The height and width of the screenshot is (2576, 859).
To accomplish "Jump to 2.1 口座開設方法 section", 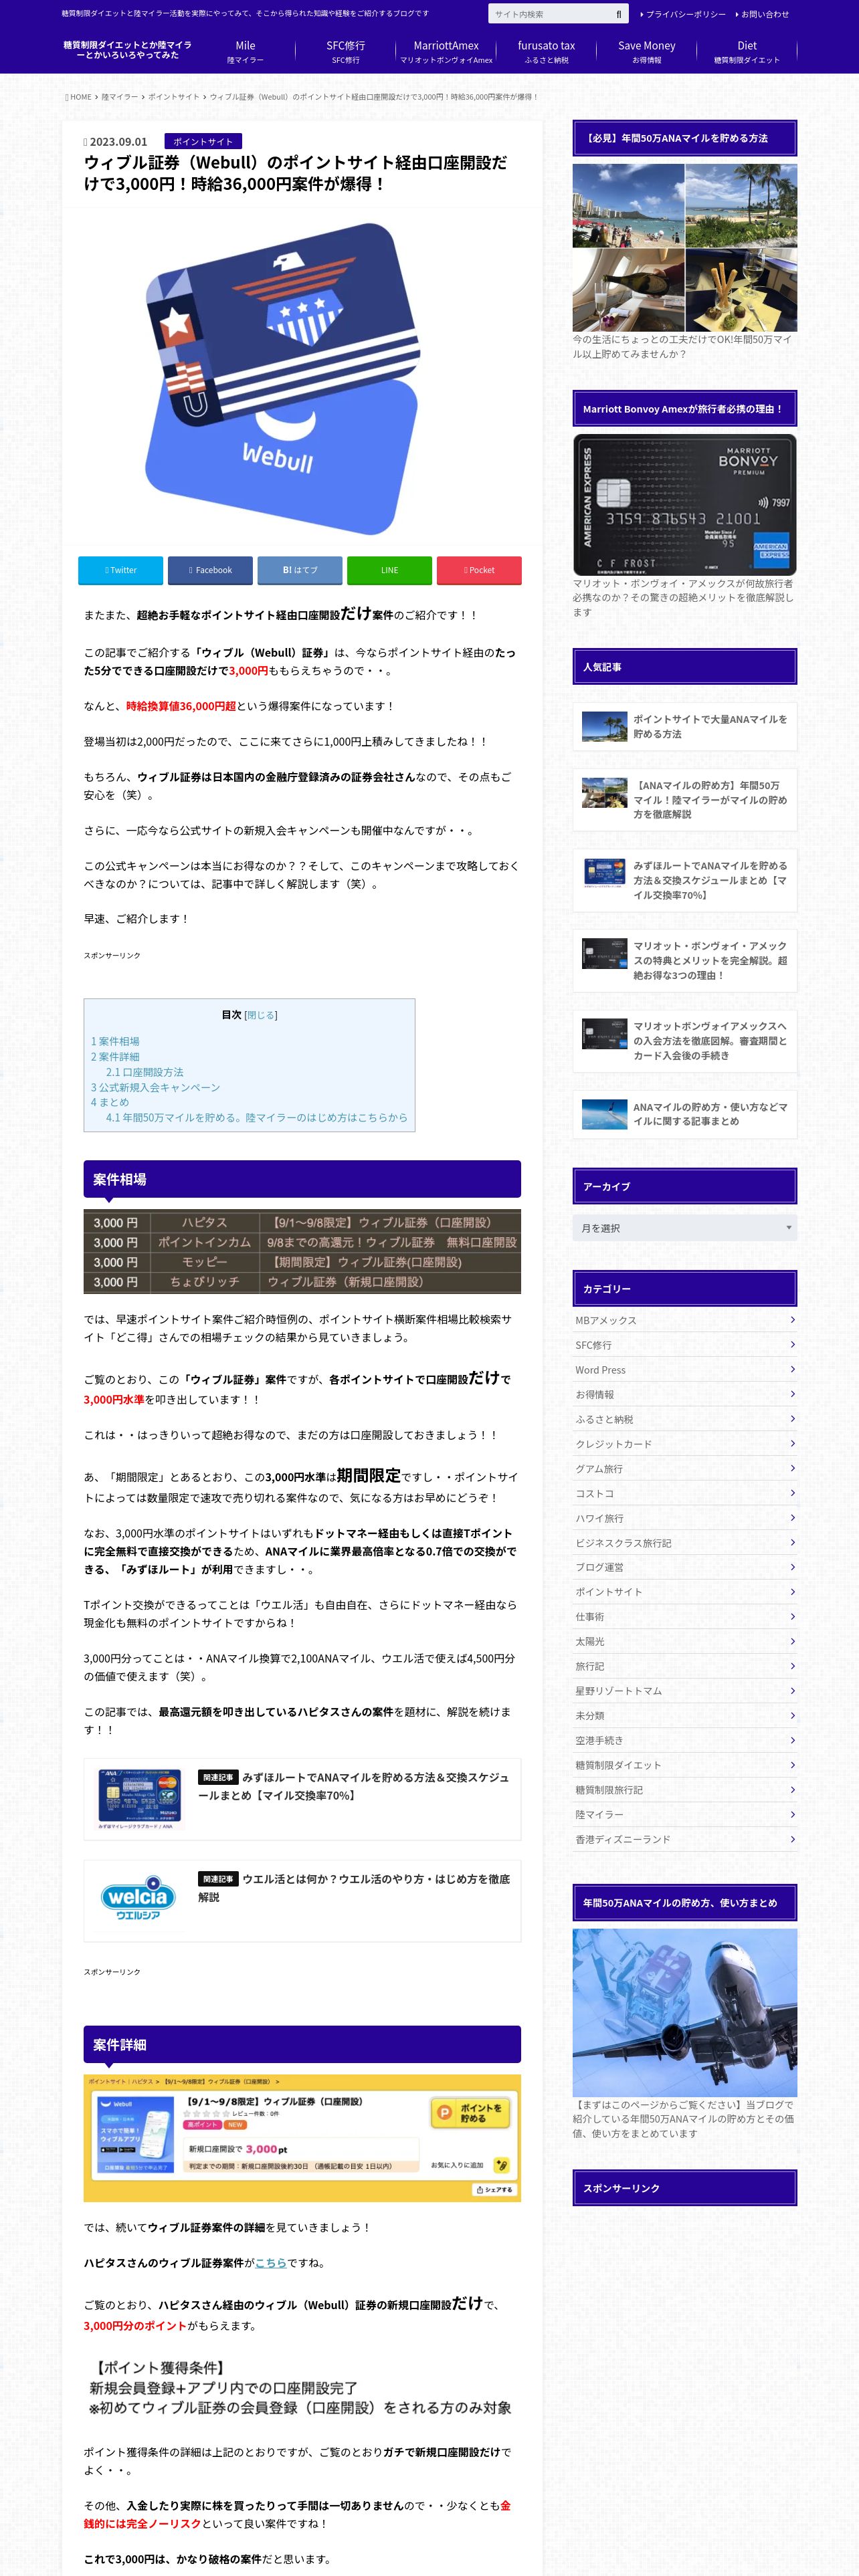I will tap(145, 1072).
